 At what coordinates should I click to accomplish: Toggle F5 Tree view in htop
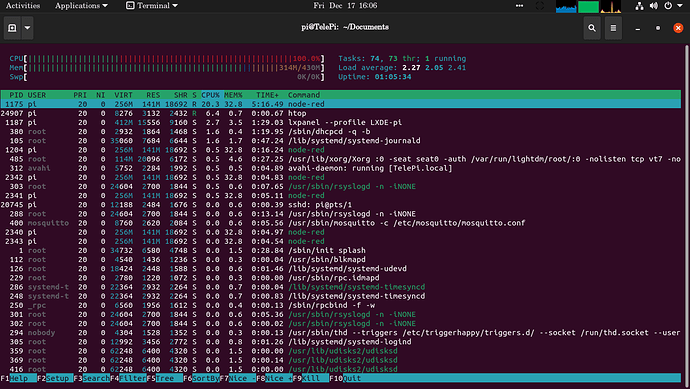pyautogui.click(x=165, y=378)
